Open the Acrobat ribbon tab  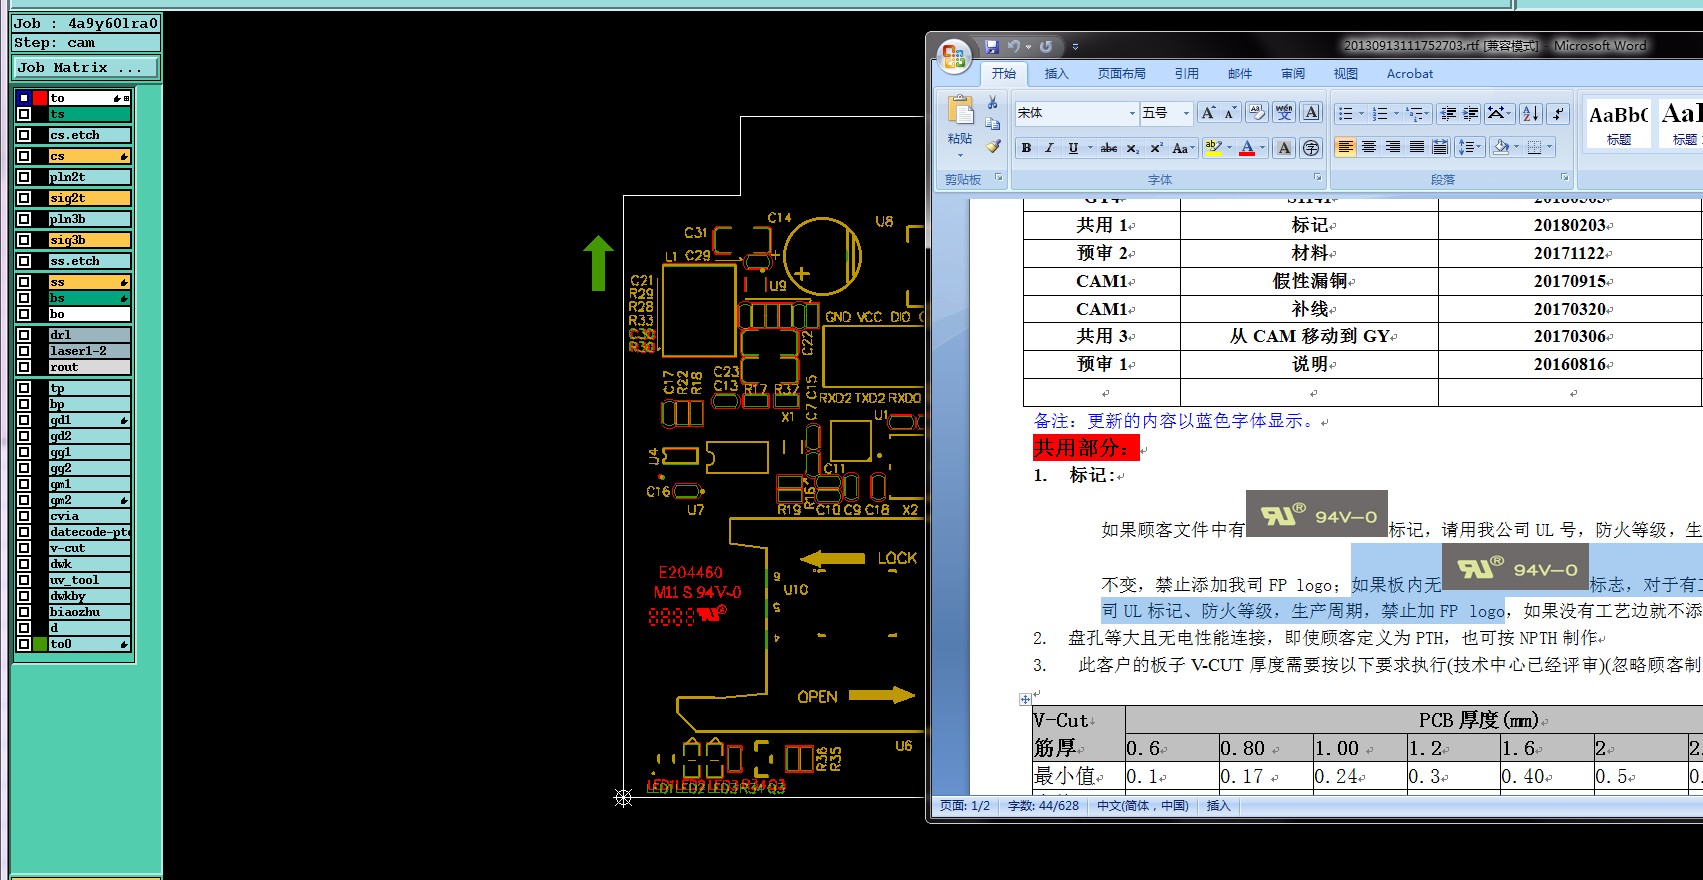1409,74
